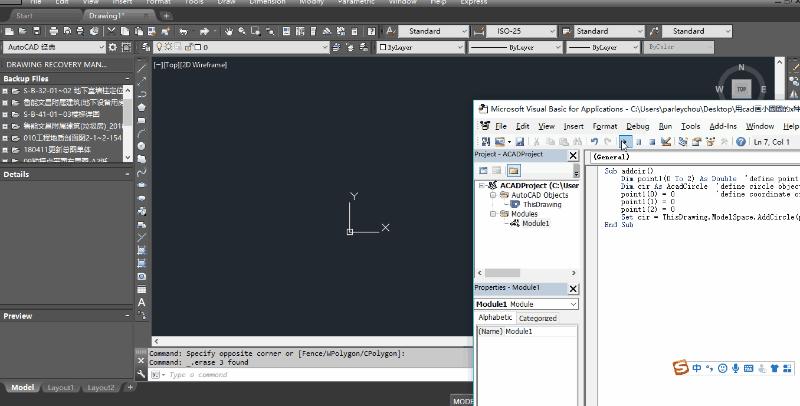Screen dimensions: 800x406
Task: Switch to the Layout1 tab
Action: [x=60, y=388]
